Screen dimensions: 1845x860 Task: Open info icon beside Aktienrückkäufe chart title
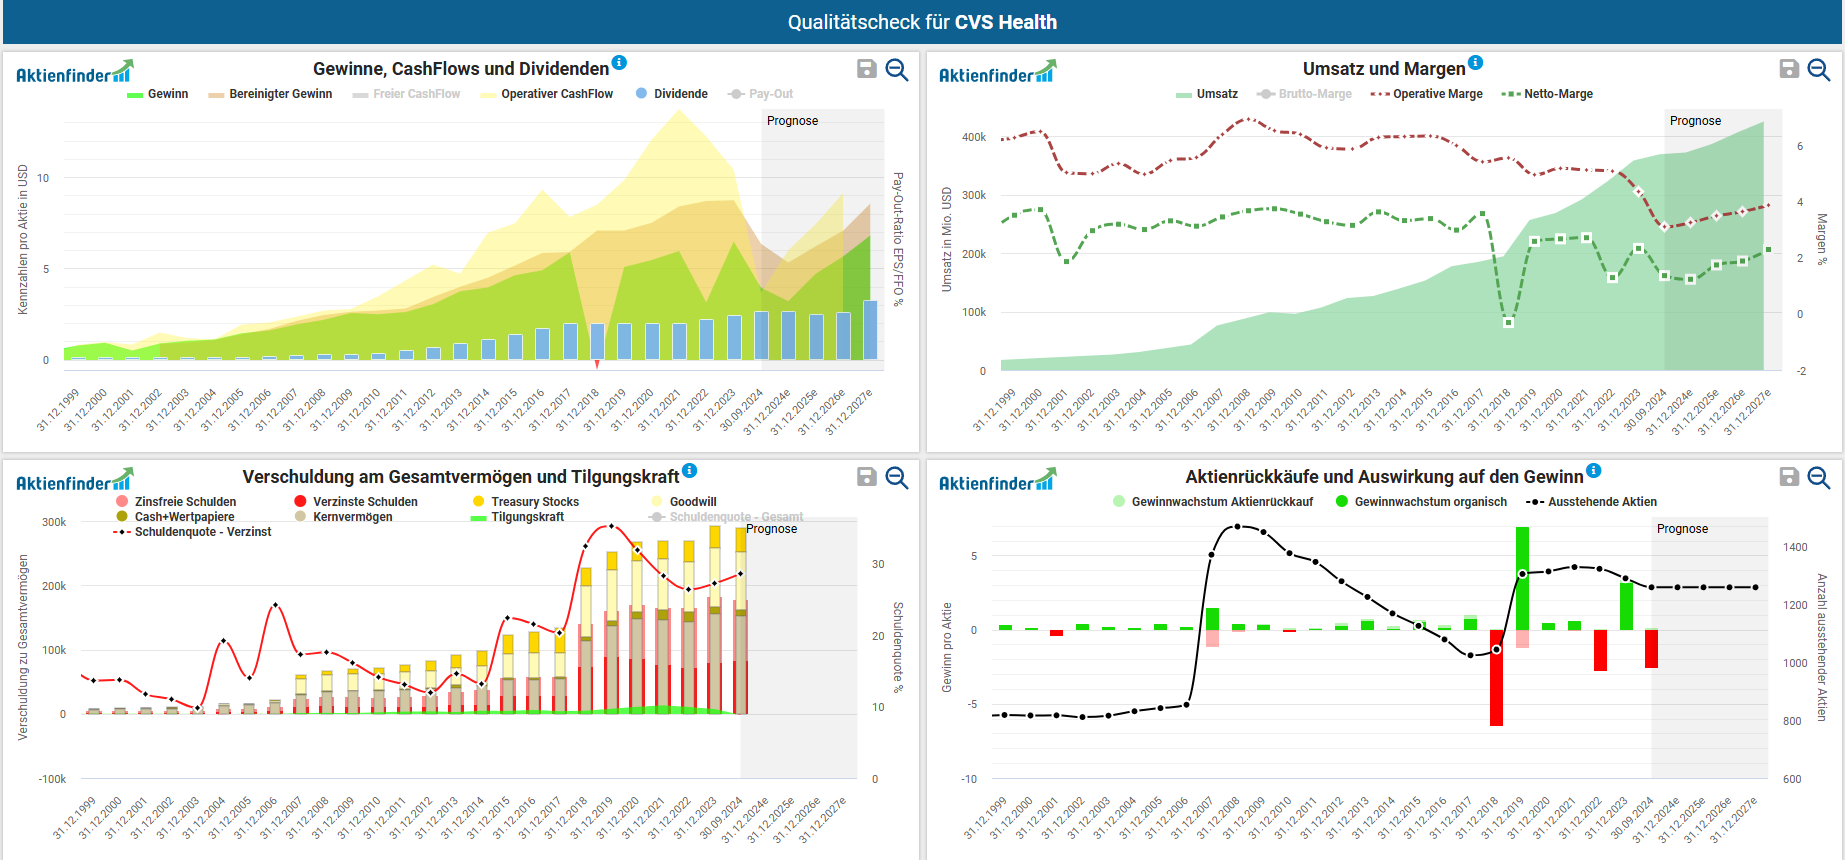[1594, 470]
